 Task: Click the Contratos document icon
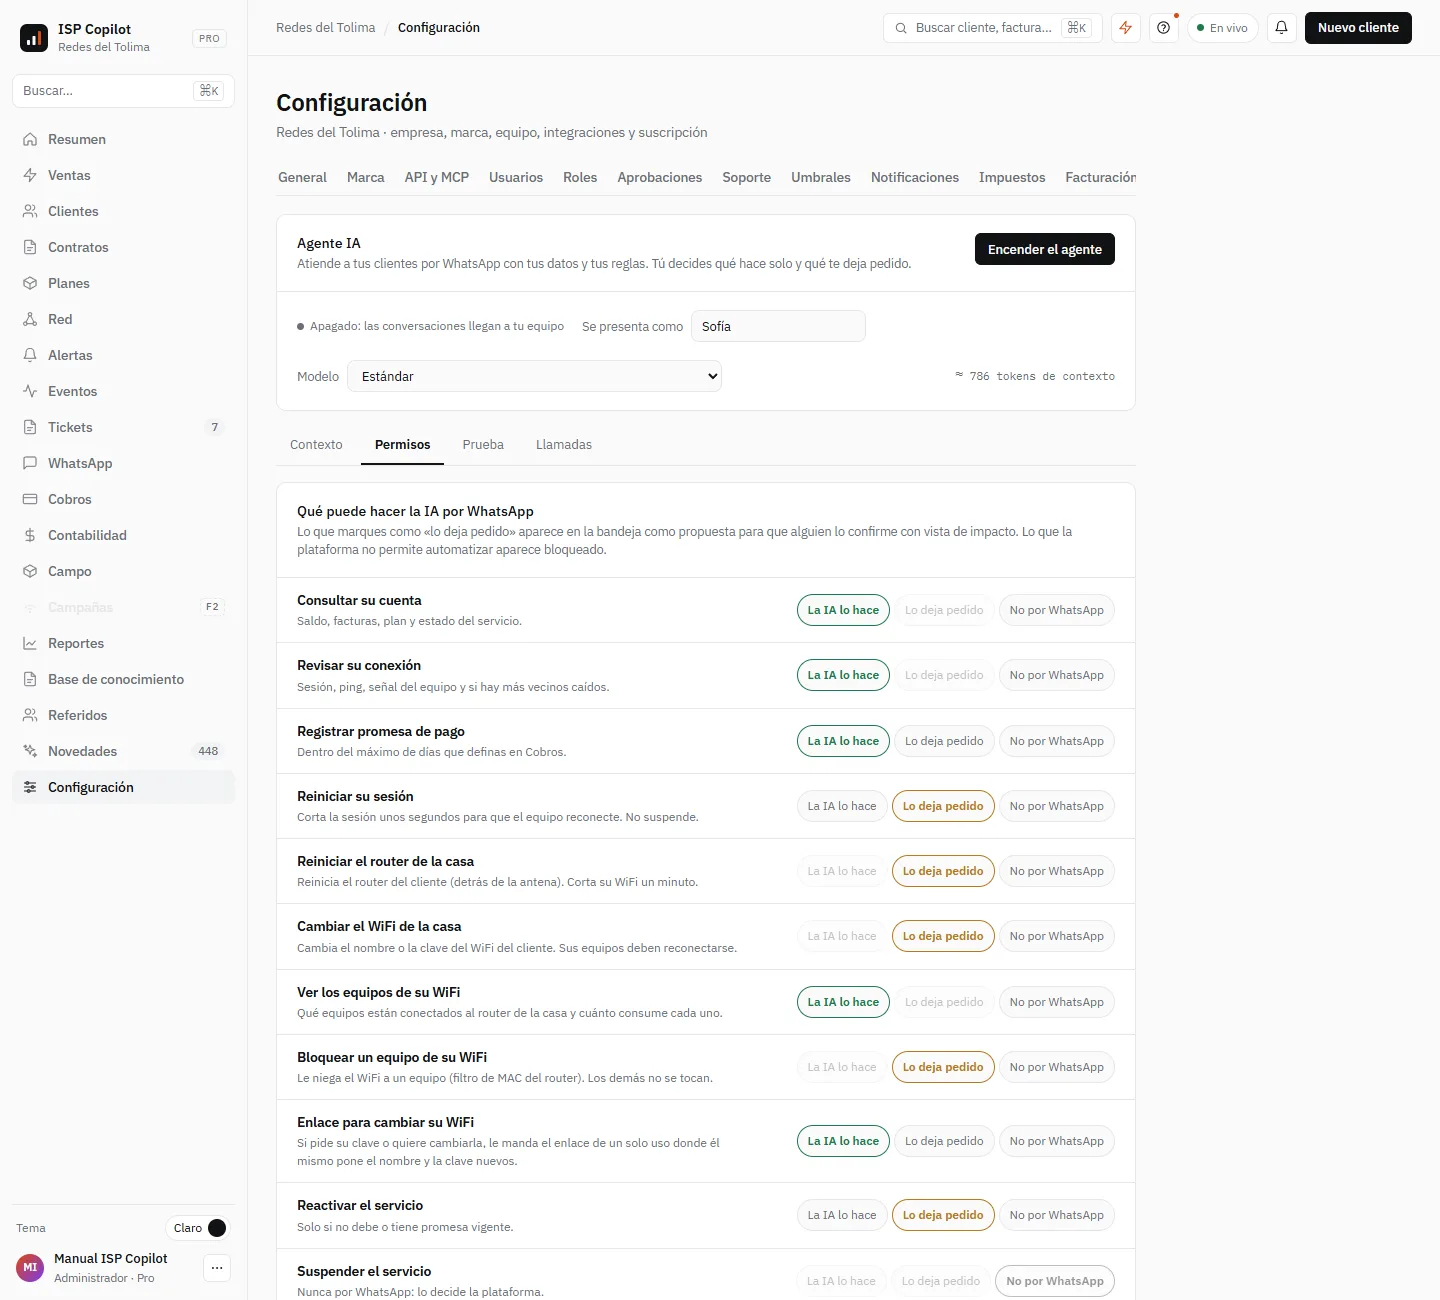[x=30, y=247]
